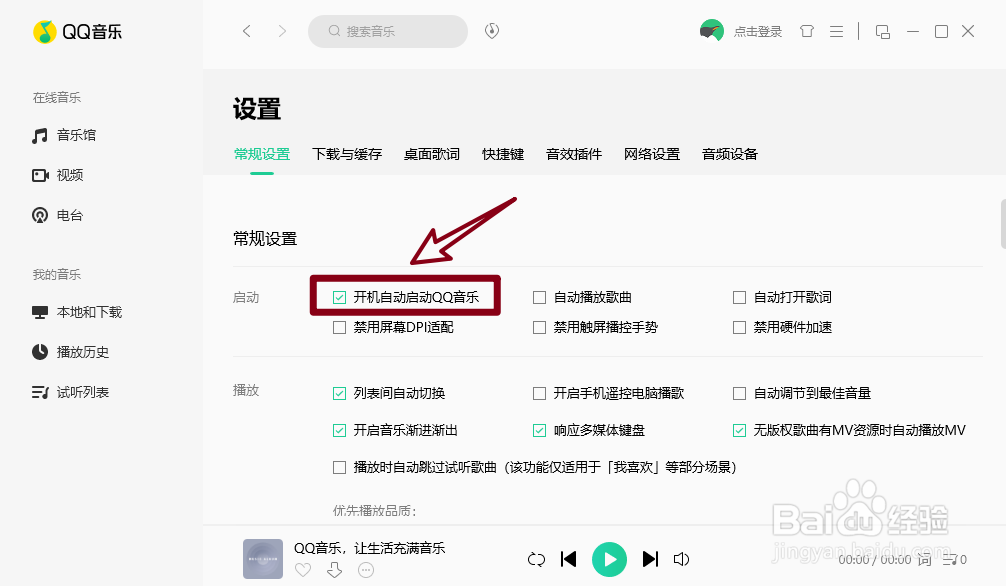Open 播放历史 in the sidebar
Image resolution: width=1006 pixels, height=586 pixels.
[x=71, y=352]
